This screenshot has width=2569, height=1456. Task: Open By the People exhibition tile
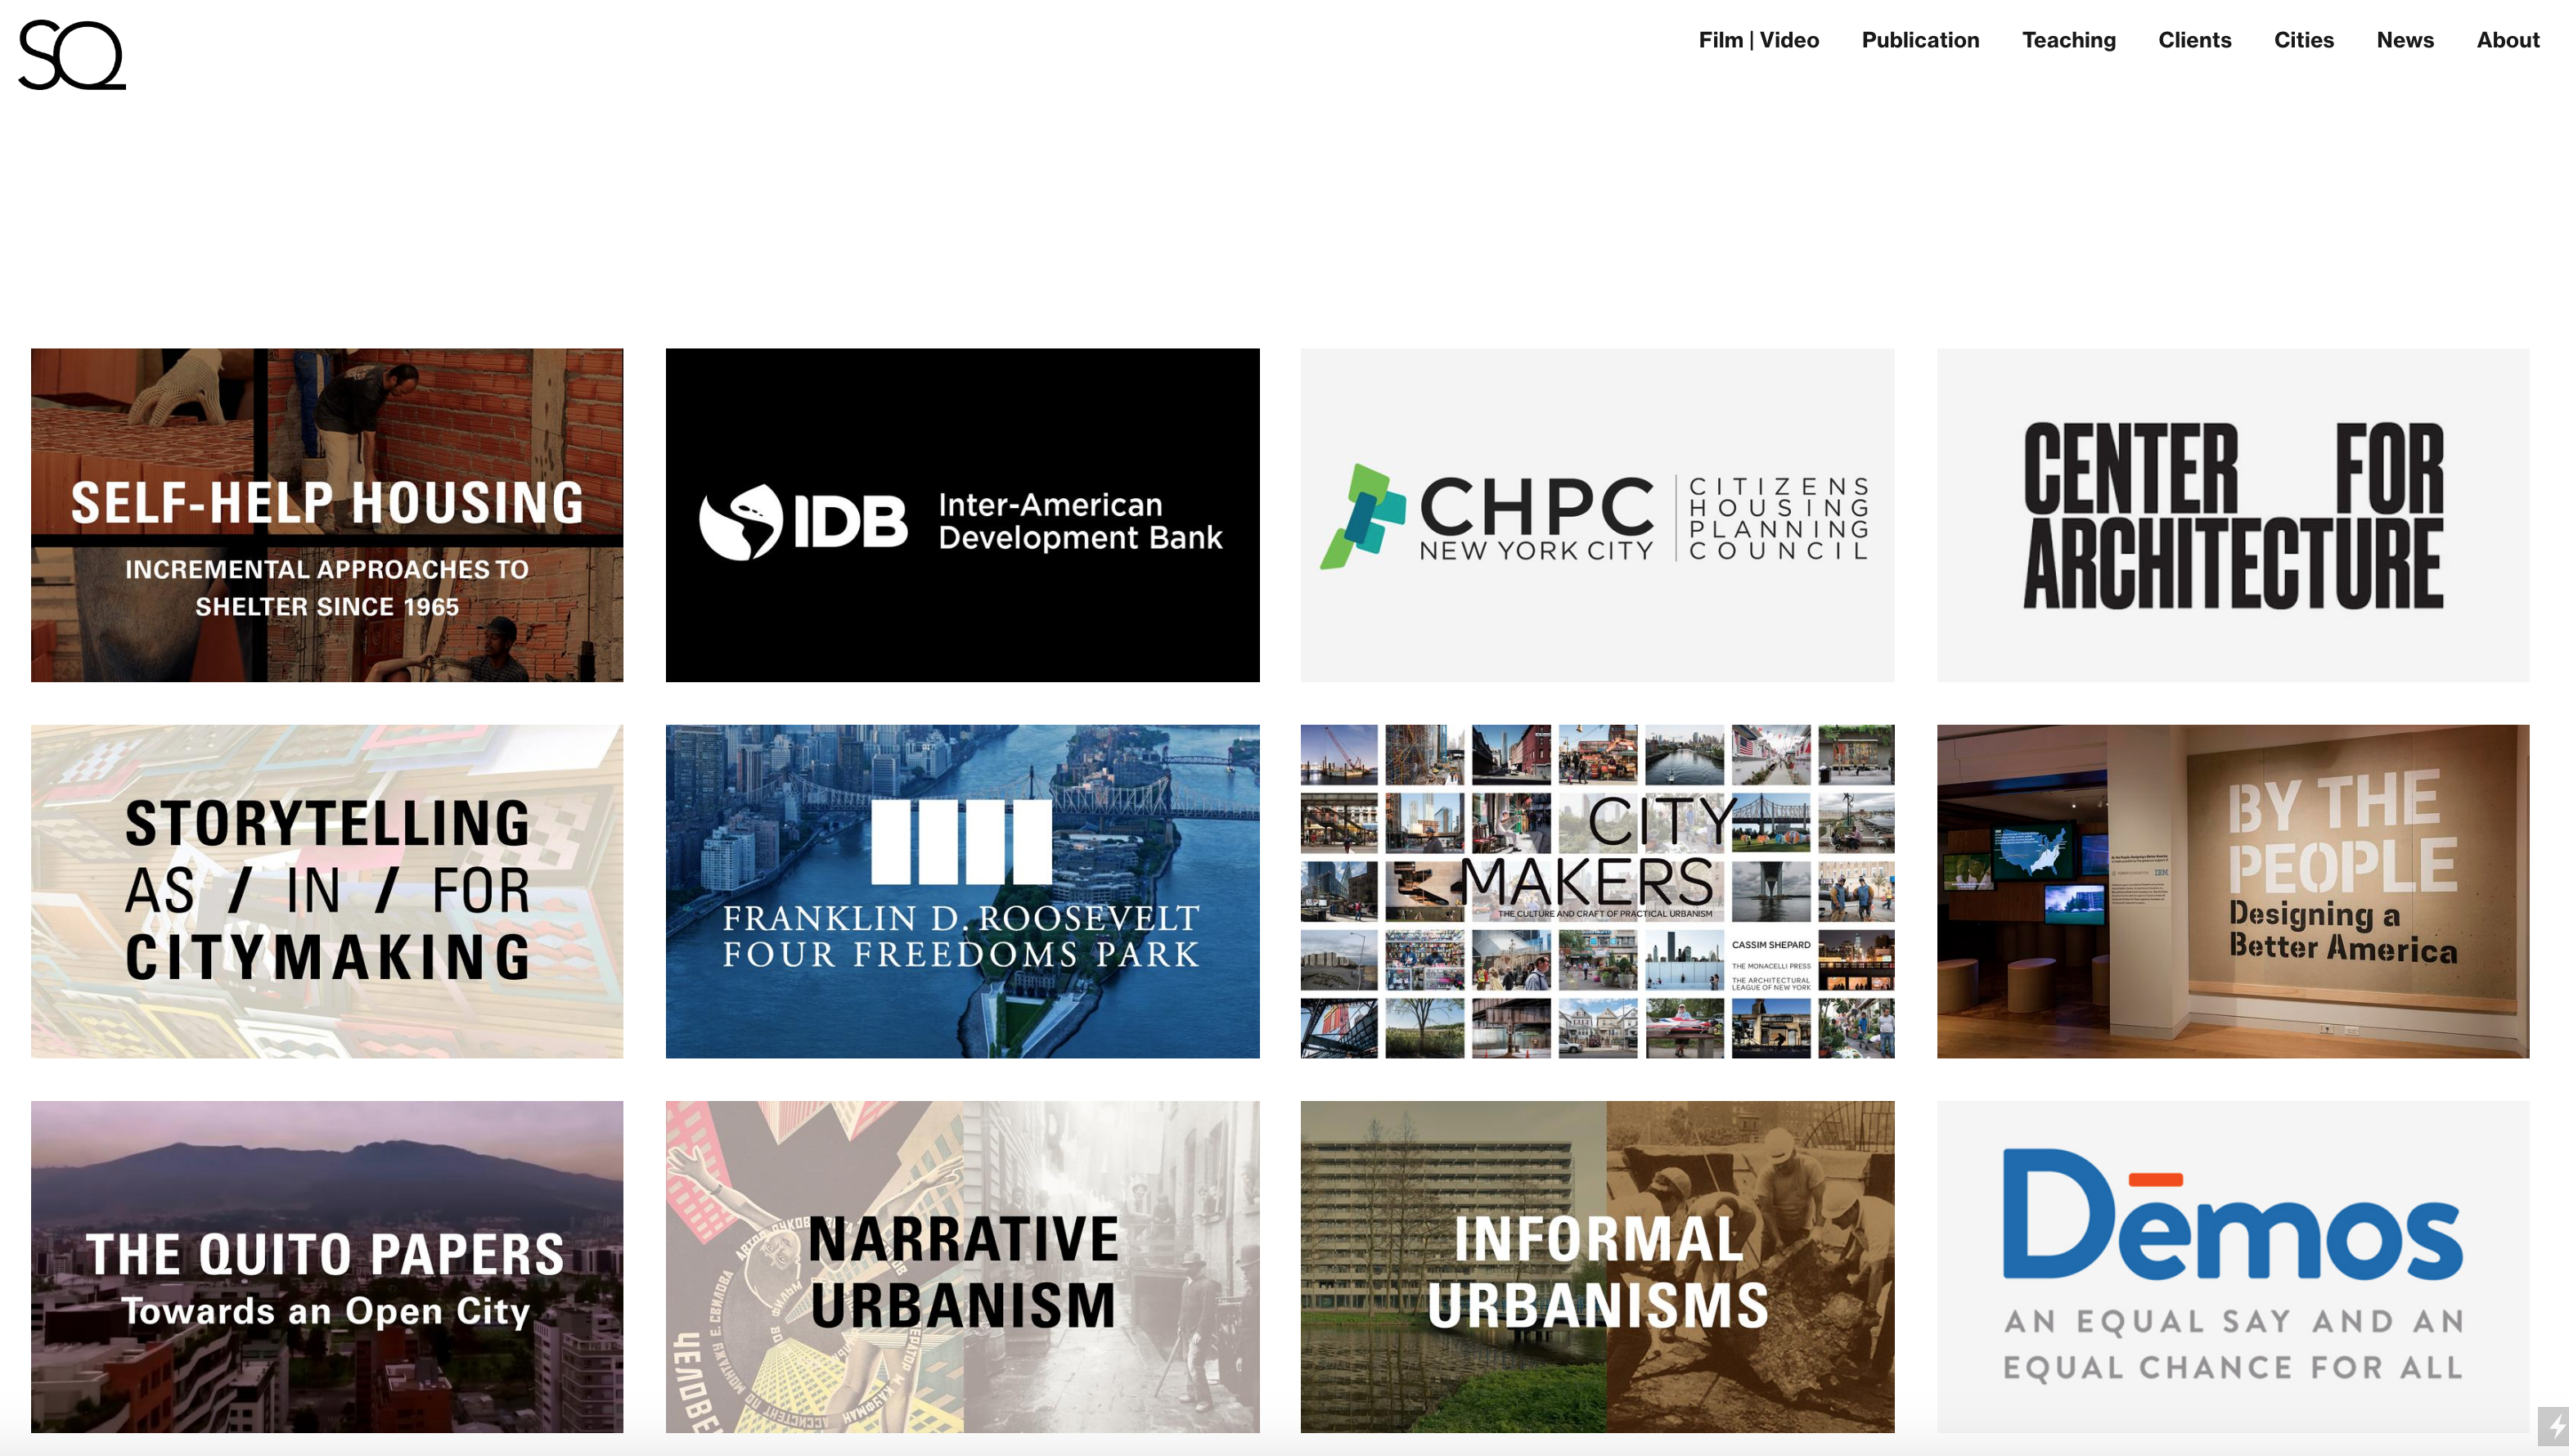2232,891
